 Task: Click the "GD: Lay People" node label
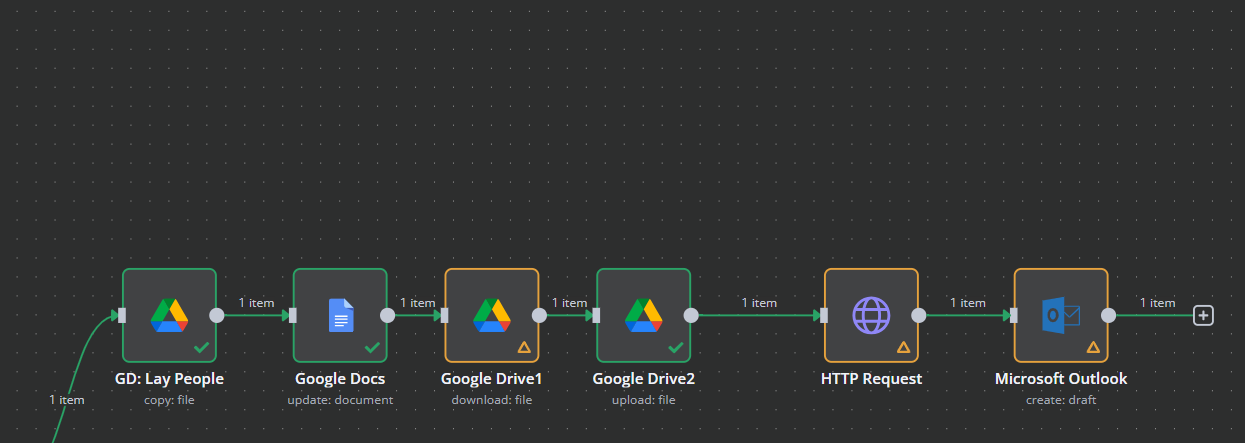tap(169, 379)
